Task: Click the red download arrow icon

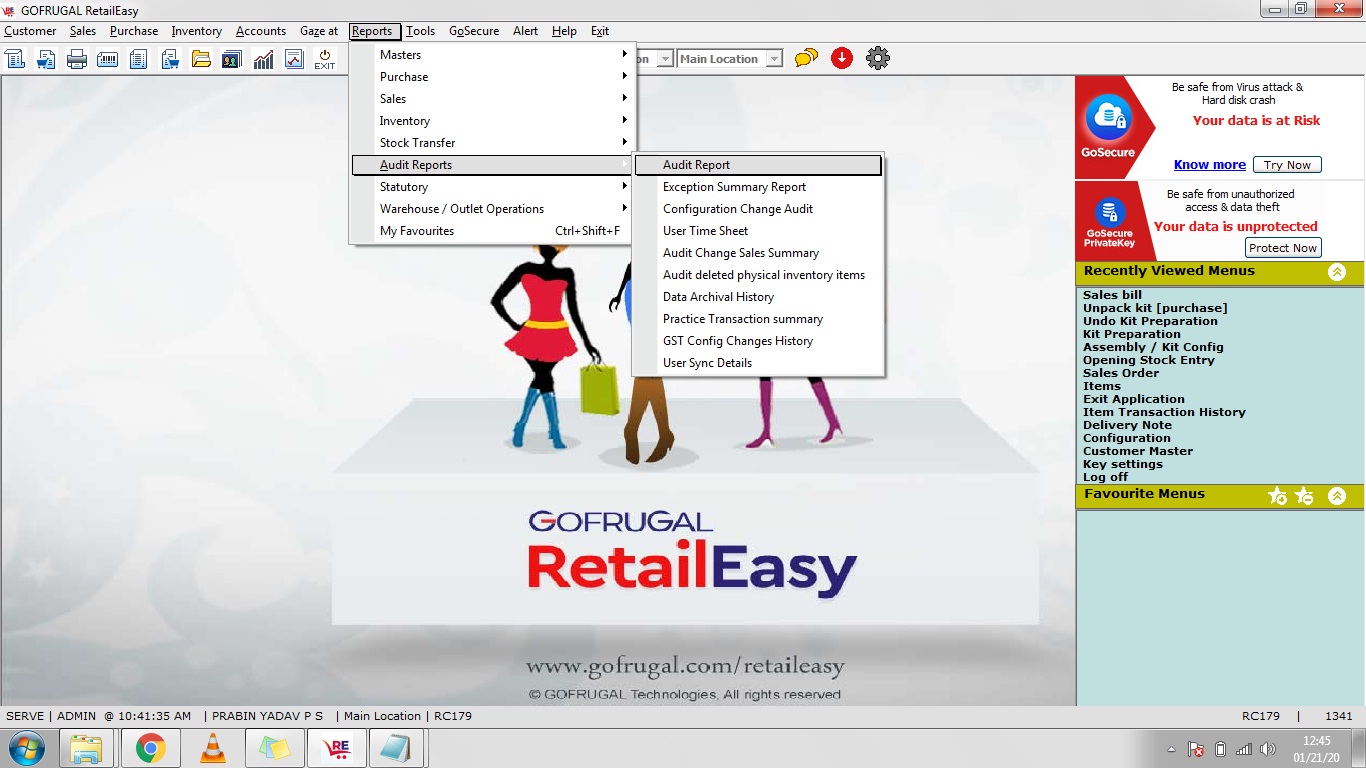Action: pos(842,59)
